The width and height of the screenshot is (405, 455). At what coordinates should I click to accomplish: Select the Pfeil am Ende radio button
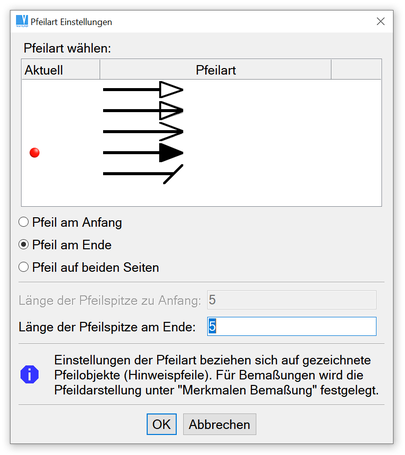pos(23,245)
